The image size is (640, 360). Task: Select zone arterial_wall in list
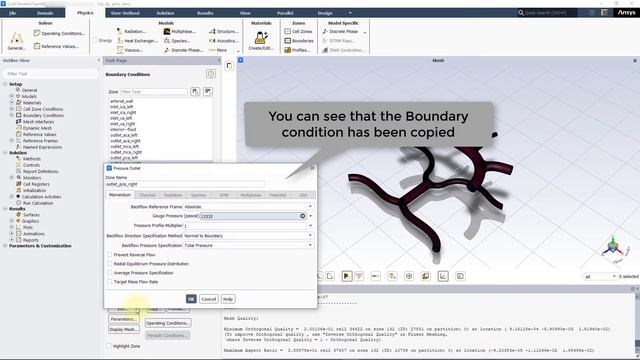click(x=121, y=101)
